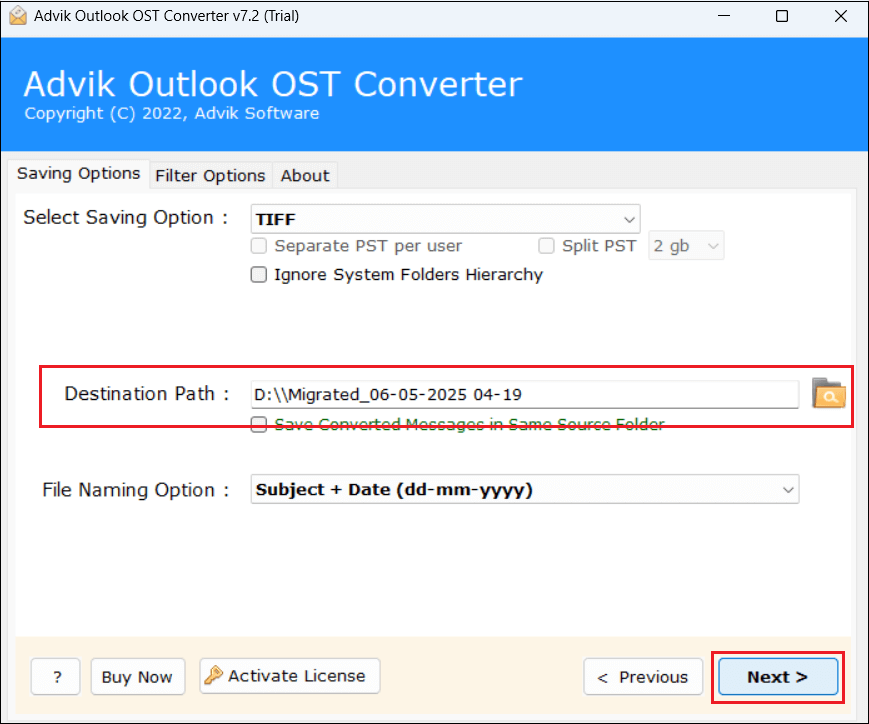Viewport: 869px width, 724px height.
Task: Check the Separate PST per user option
Action: click(x=259, y=246)
